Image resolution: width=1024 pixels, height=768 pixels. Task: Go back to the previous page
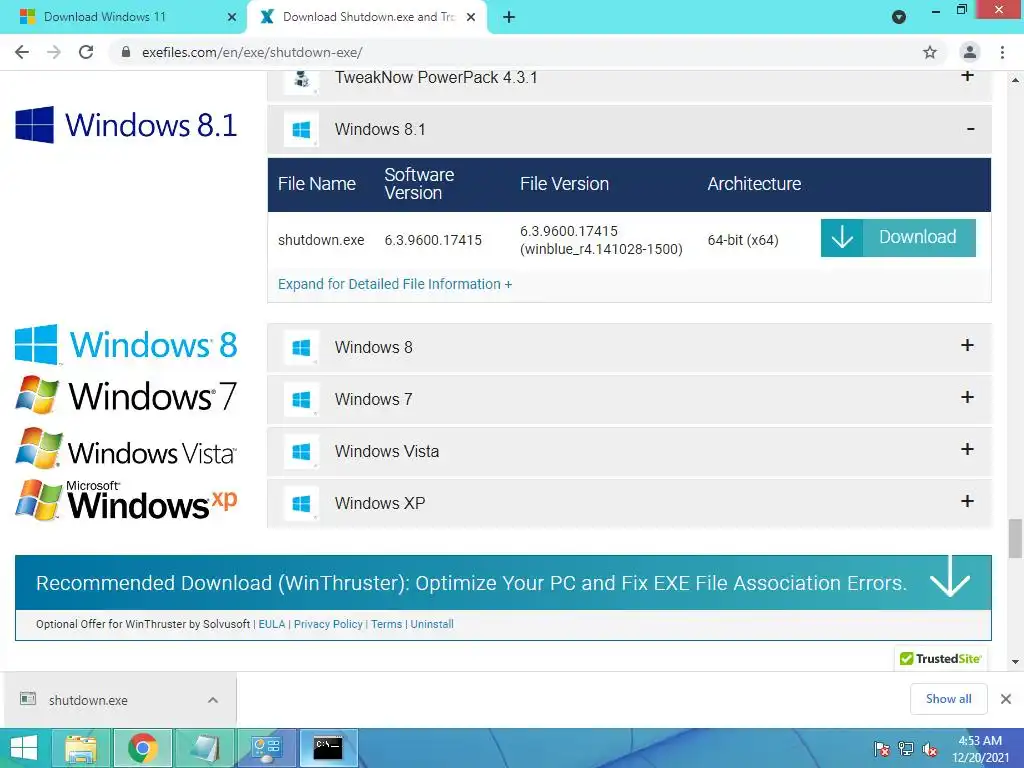[22, 52]
